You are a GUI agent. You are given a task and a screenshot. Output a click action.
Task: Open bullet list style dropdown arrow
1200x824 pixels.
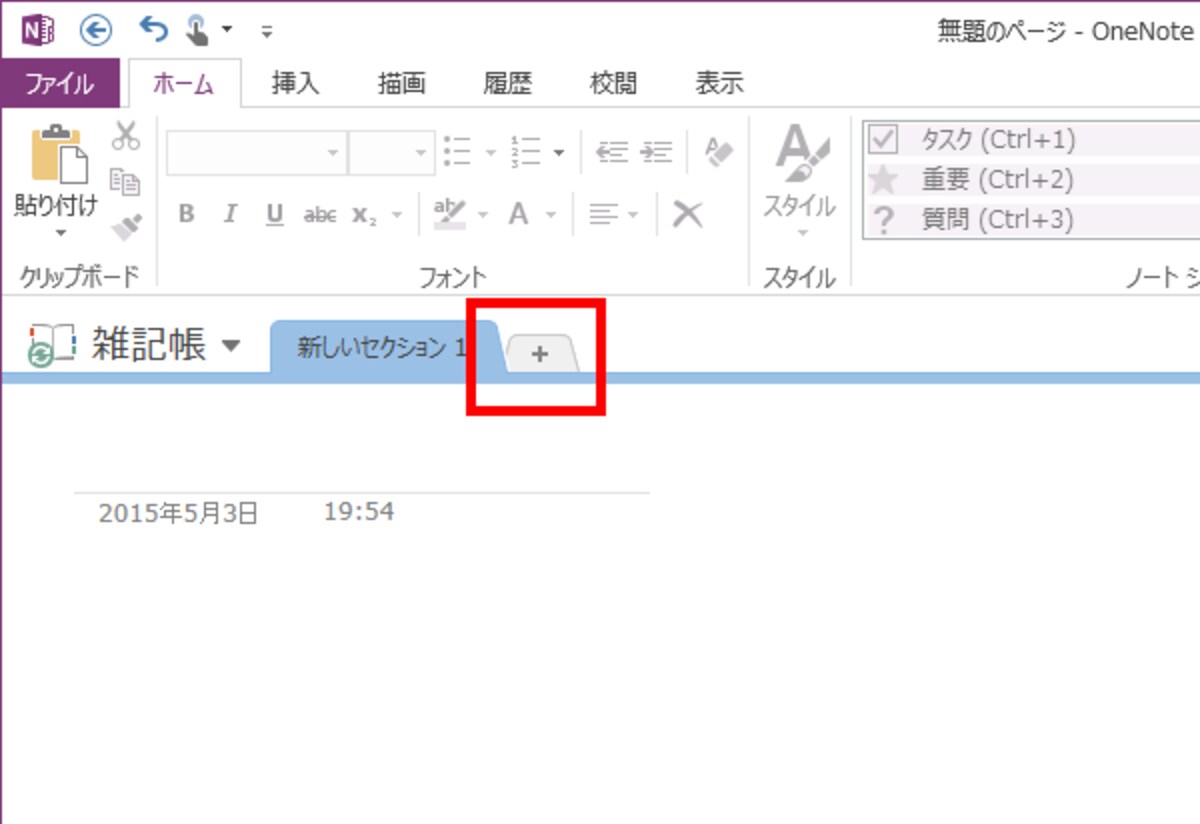click(490, 153)
